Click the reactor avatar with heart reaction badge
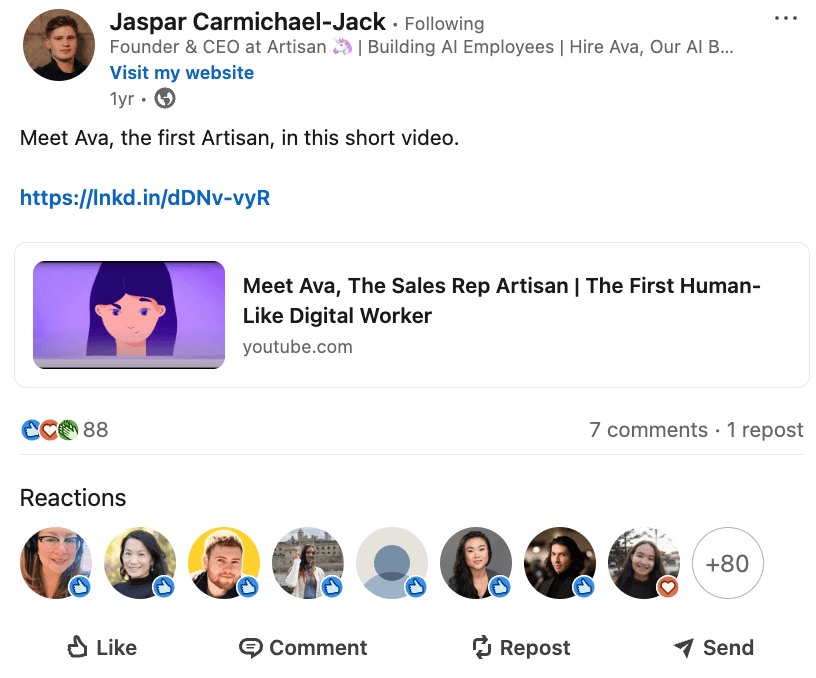816x678 pixels. (644, 563)
